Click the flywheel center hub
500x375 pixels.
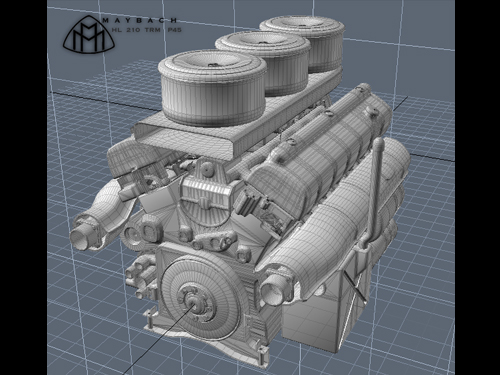point(194,301)
